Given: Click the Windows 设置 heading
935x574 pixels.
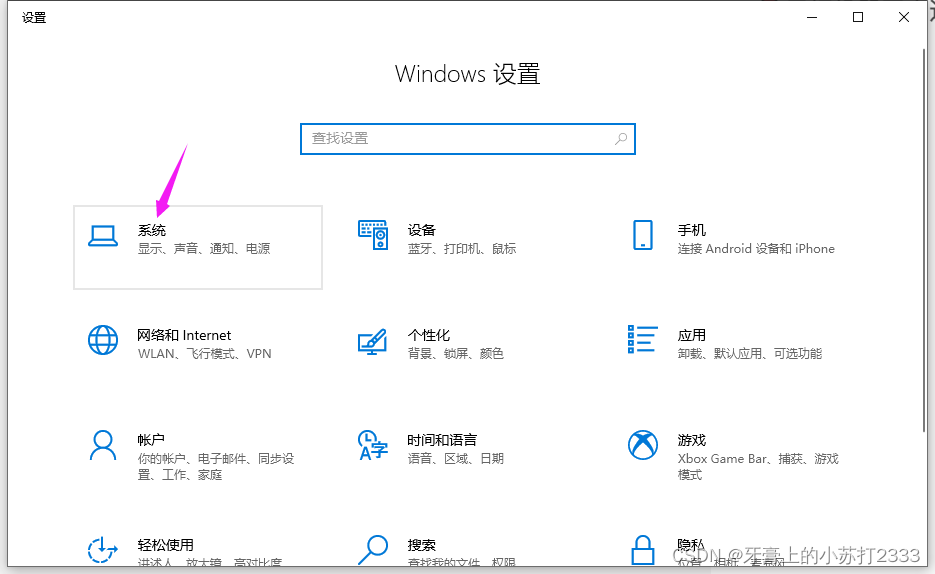Looking at the screenshot, I should (468, 74).
